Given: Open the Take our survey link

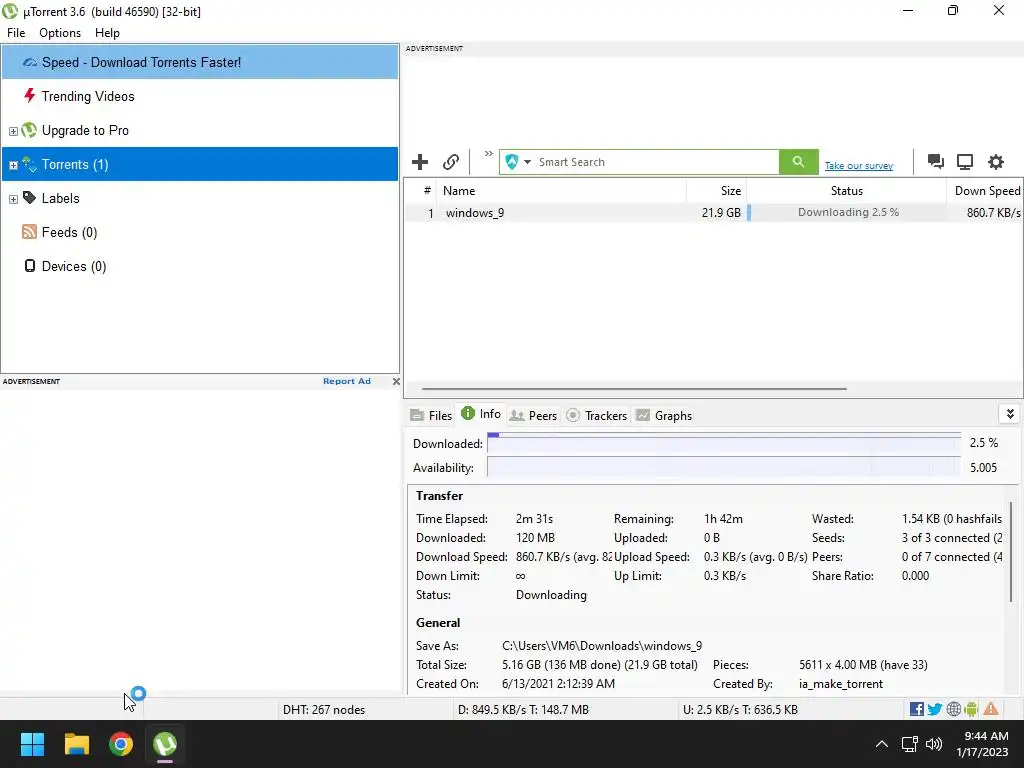Looking at the screenshot, I should coord(858,166).
